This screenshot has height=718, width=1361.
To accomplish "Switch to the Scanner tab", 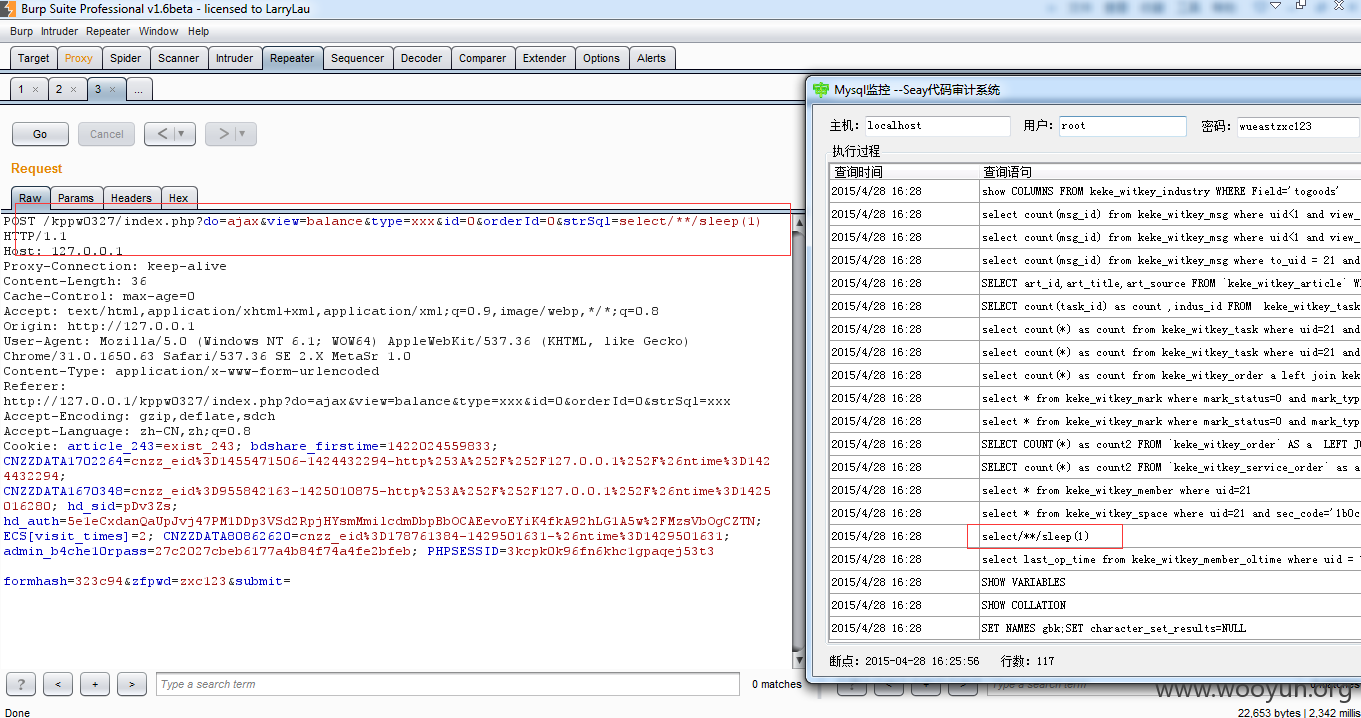I will pos(179,58).
